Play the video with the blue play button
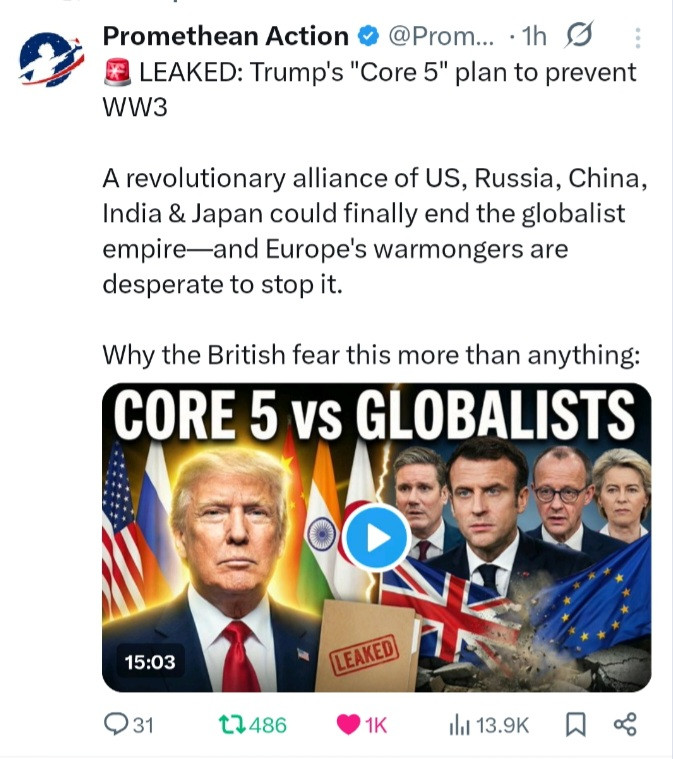The height and width of the screenshot is (759, 673). [377, 538]
